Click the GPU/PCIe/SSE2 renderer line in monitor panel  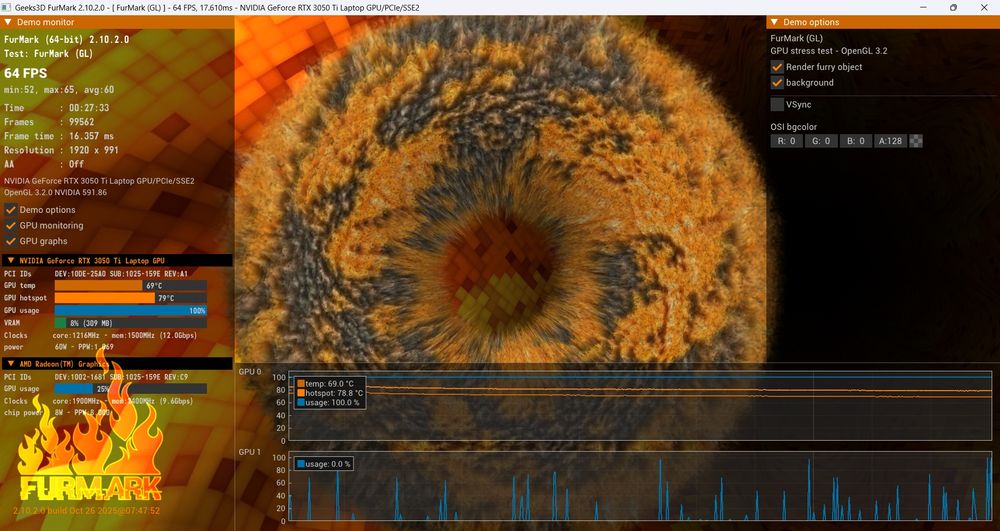click(x=99, y=181)
